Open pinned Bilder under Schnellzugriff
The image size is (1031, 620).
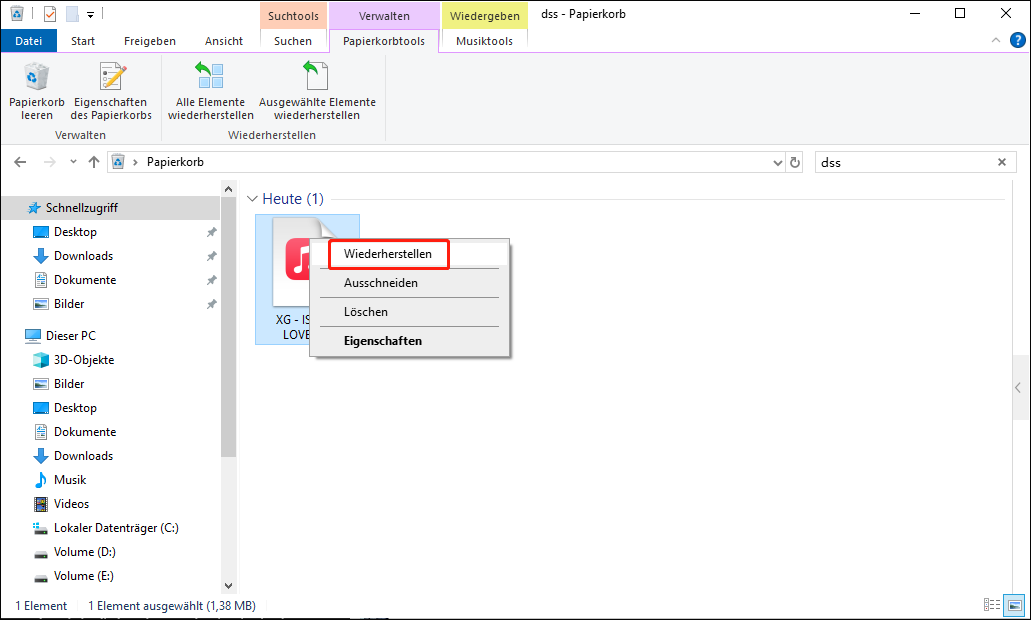[x=69, y=304]
